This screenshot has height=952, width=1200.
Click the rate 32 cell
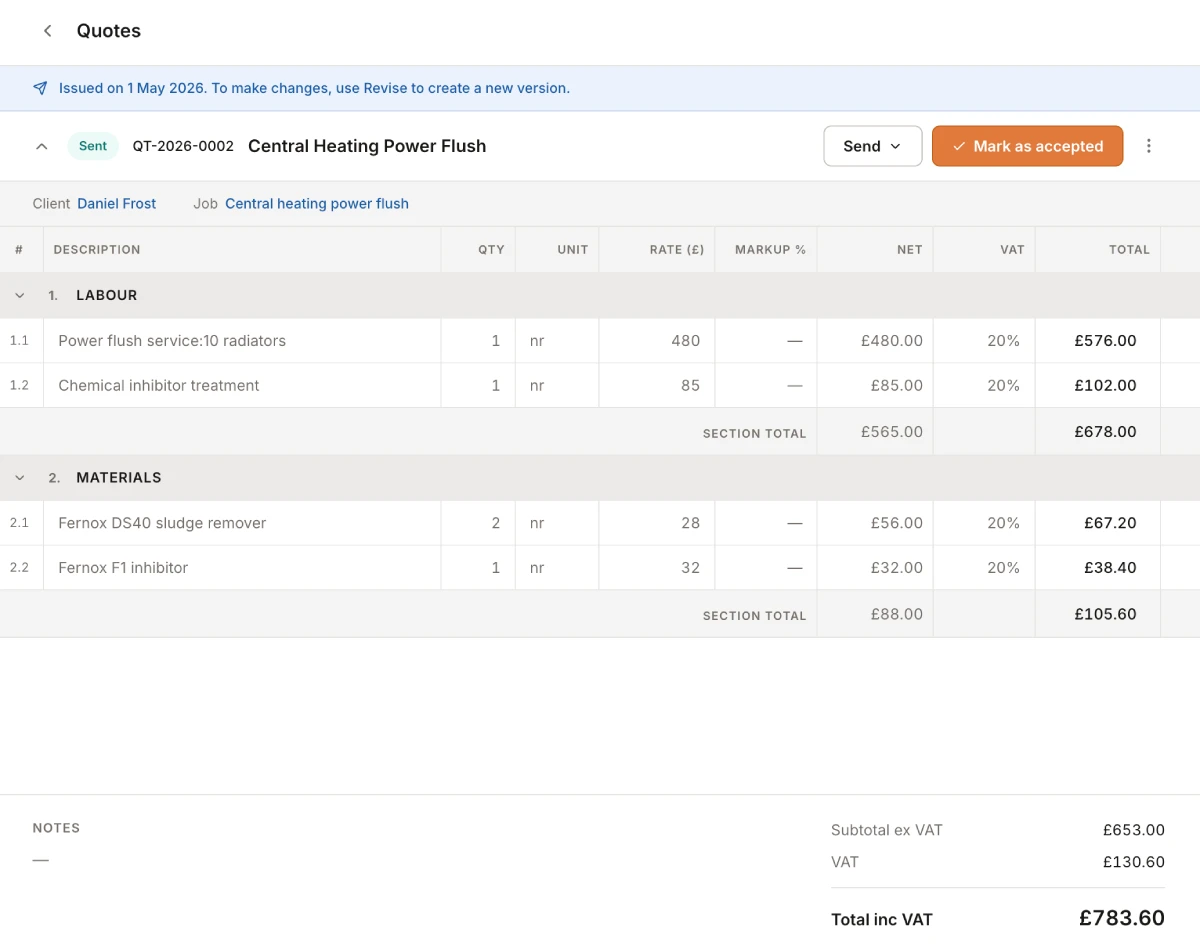point(658,567)
